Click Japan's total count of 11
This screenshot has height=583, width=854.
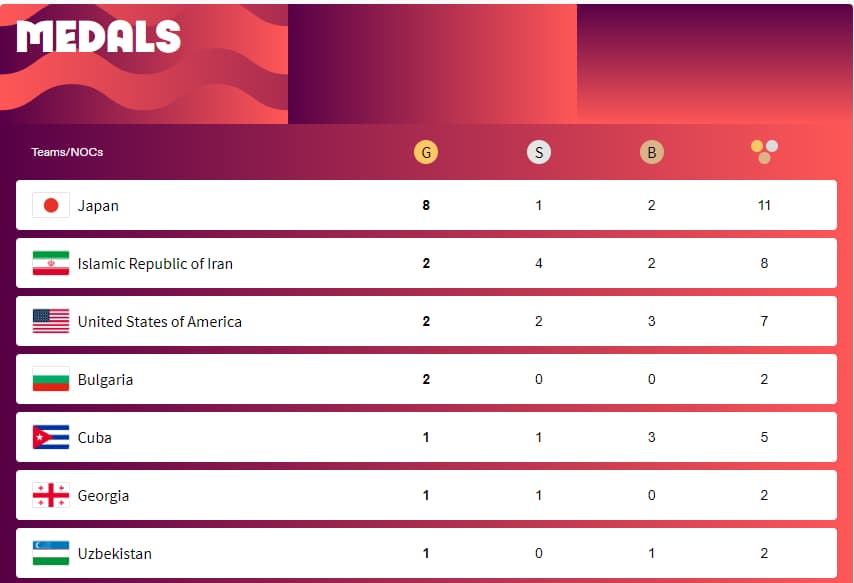pos(764,205)
